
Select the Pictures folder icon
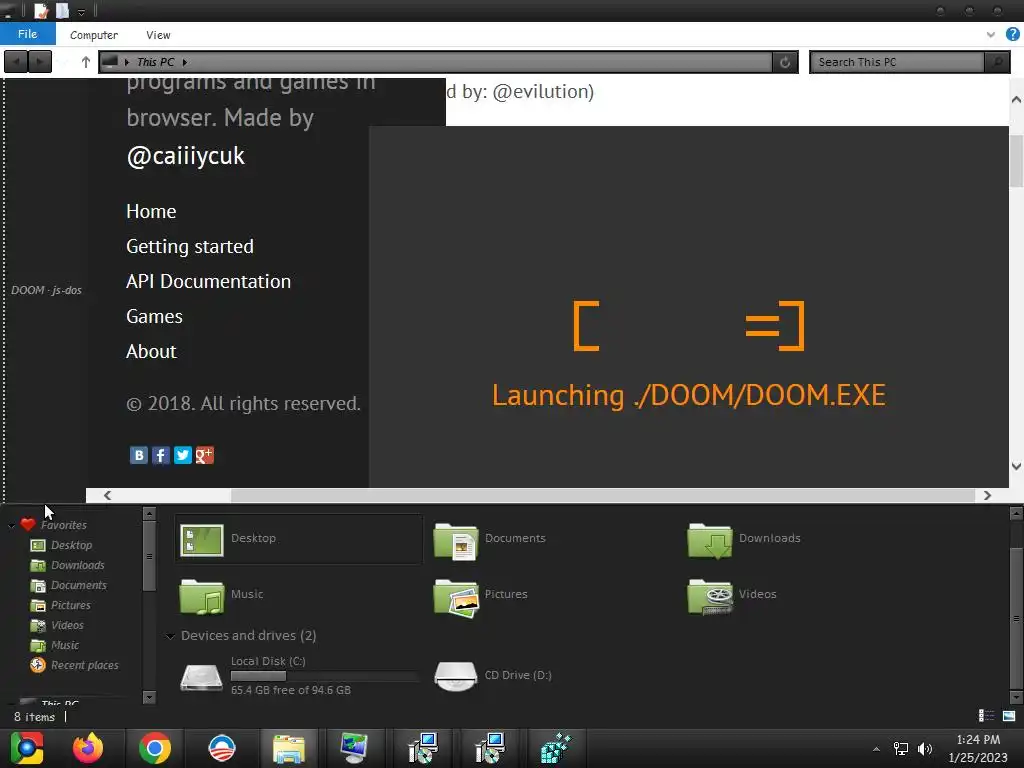point(456,598)
